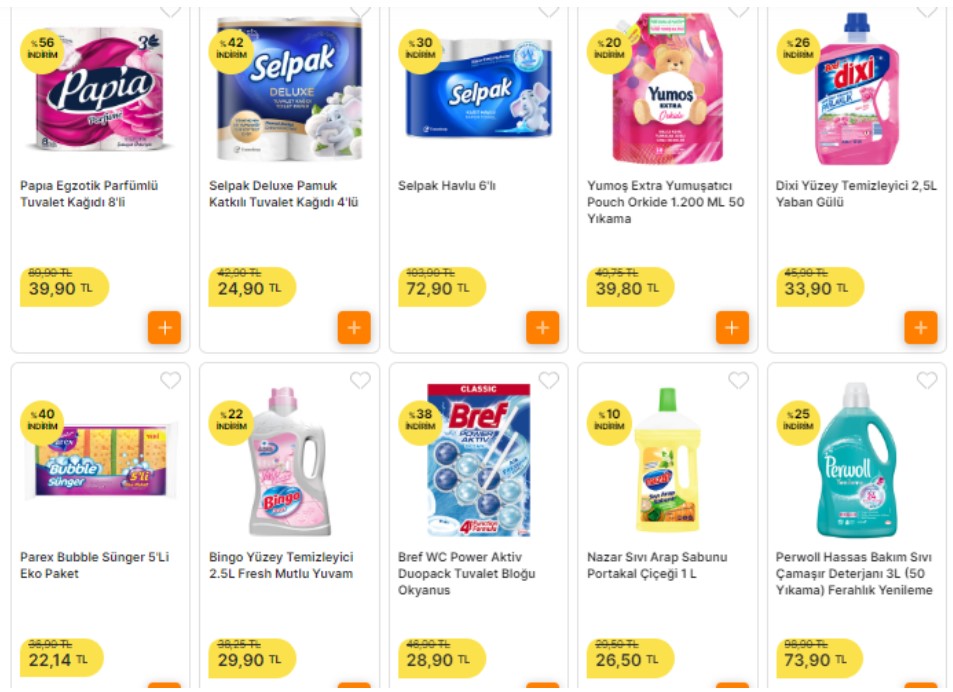Add Dixi Yüzey Temizleyici to cart
This screenshot has height=692, width=953.
tap(920, 327)
